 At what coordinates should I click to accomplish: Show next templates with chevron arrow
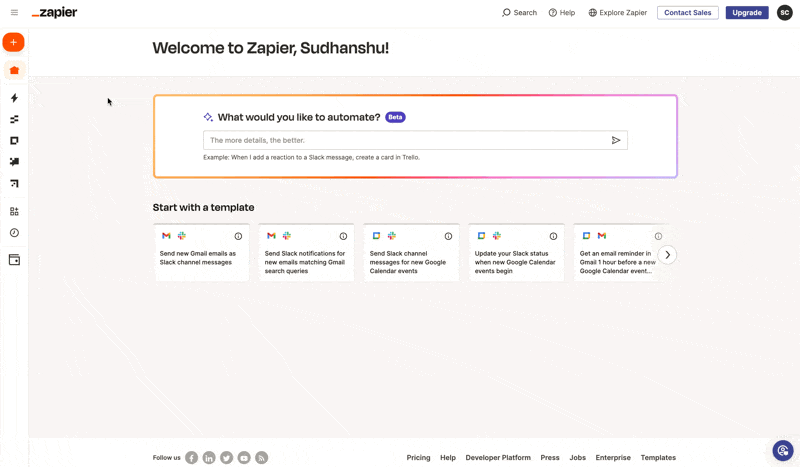[667, 255]
